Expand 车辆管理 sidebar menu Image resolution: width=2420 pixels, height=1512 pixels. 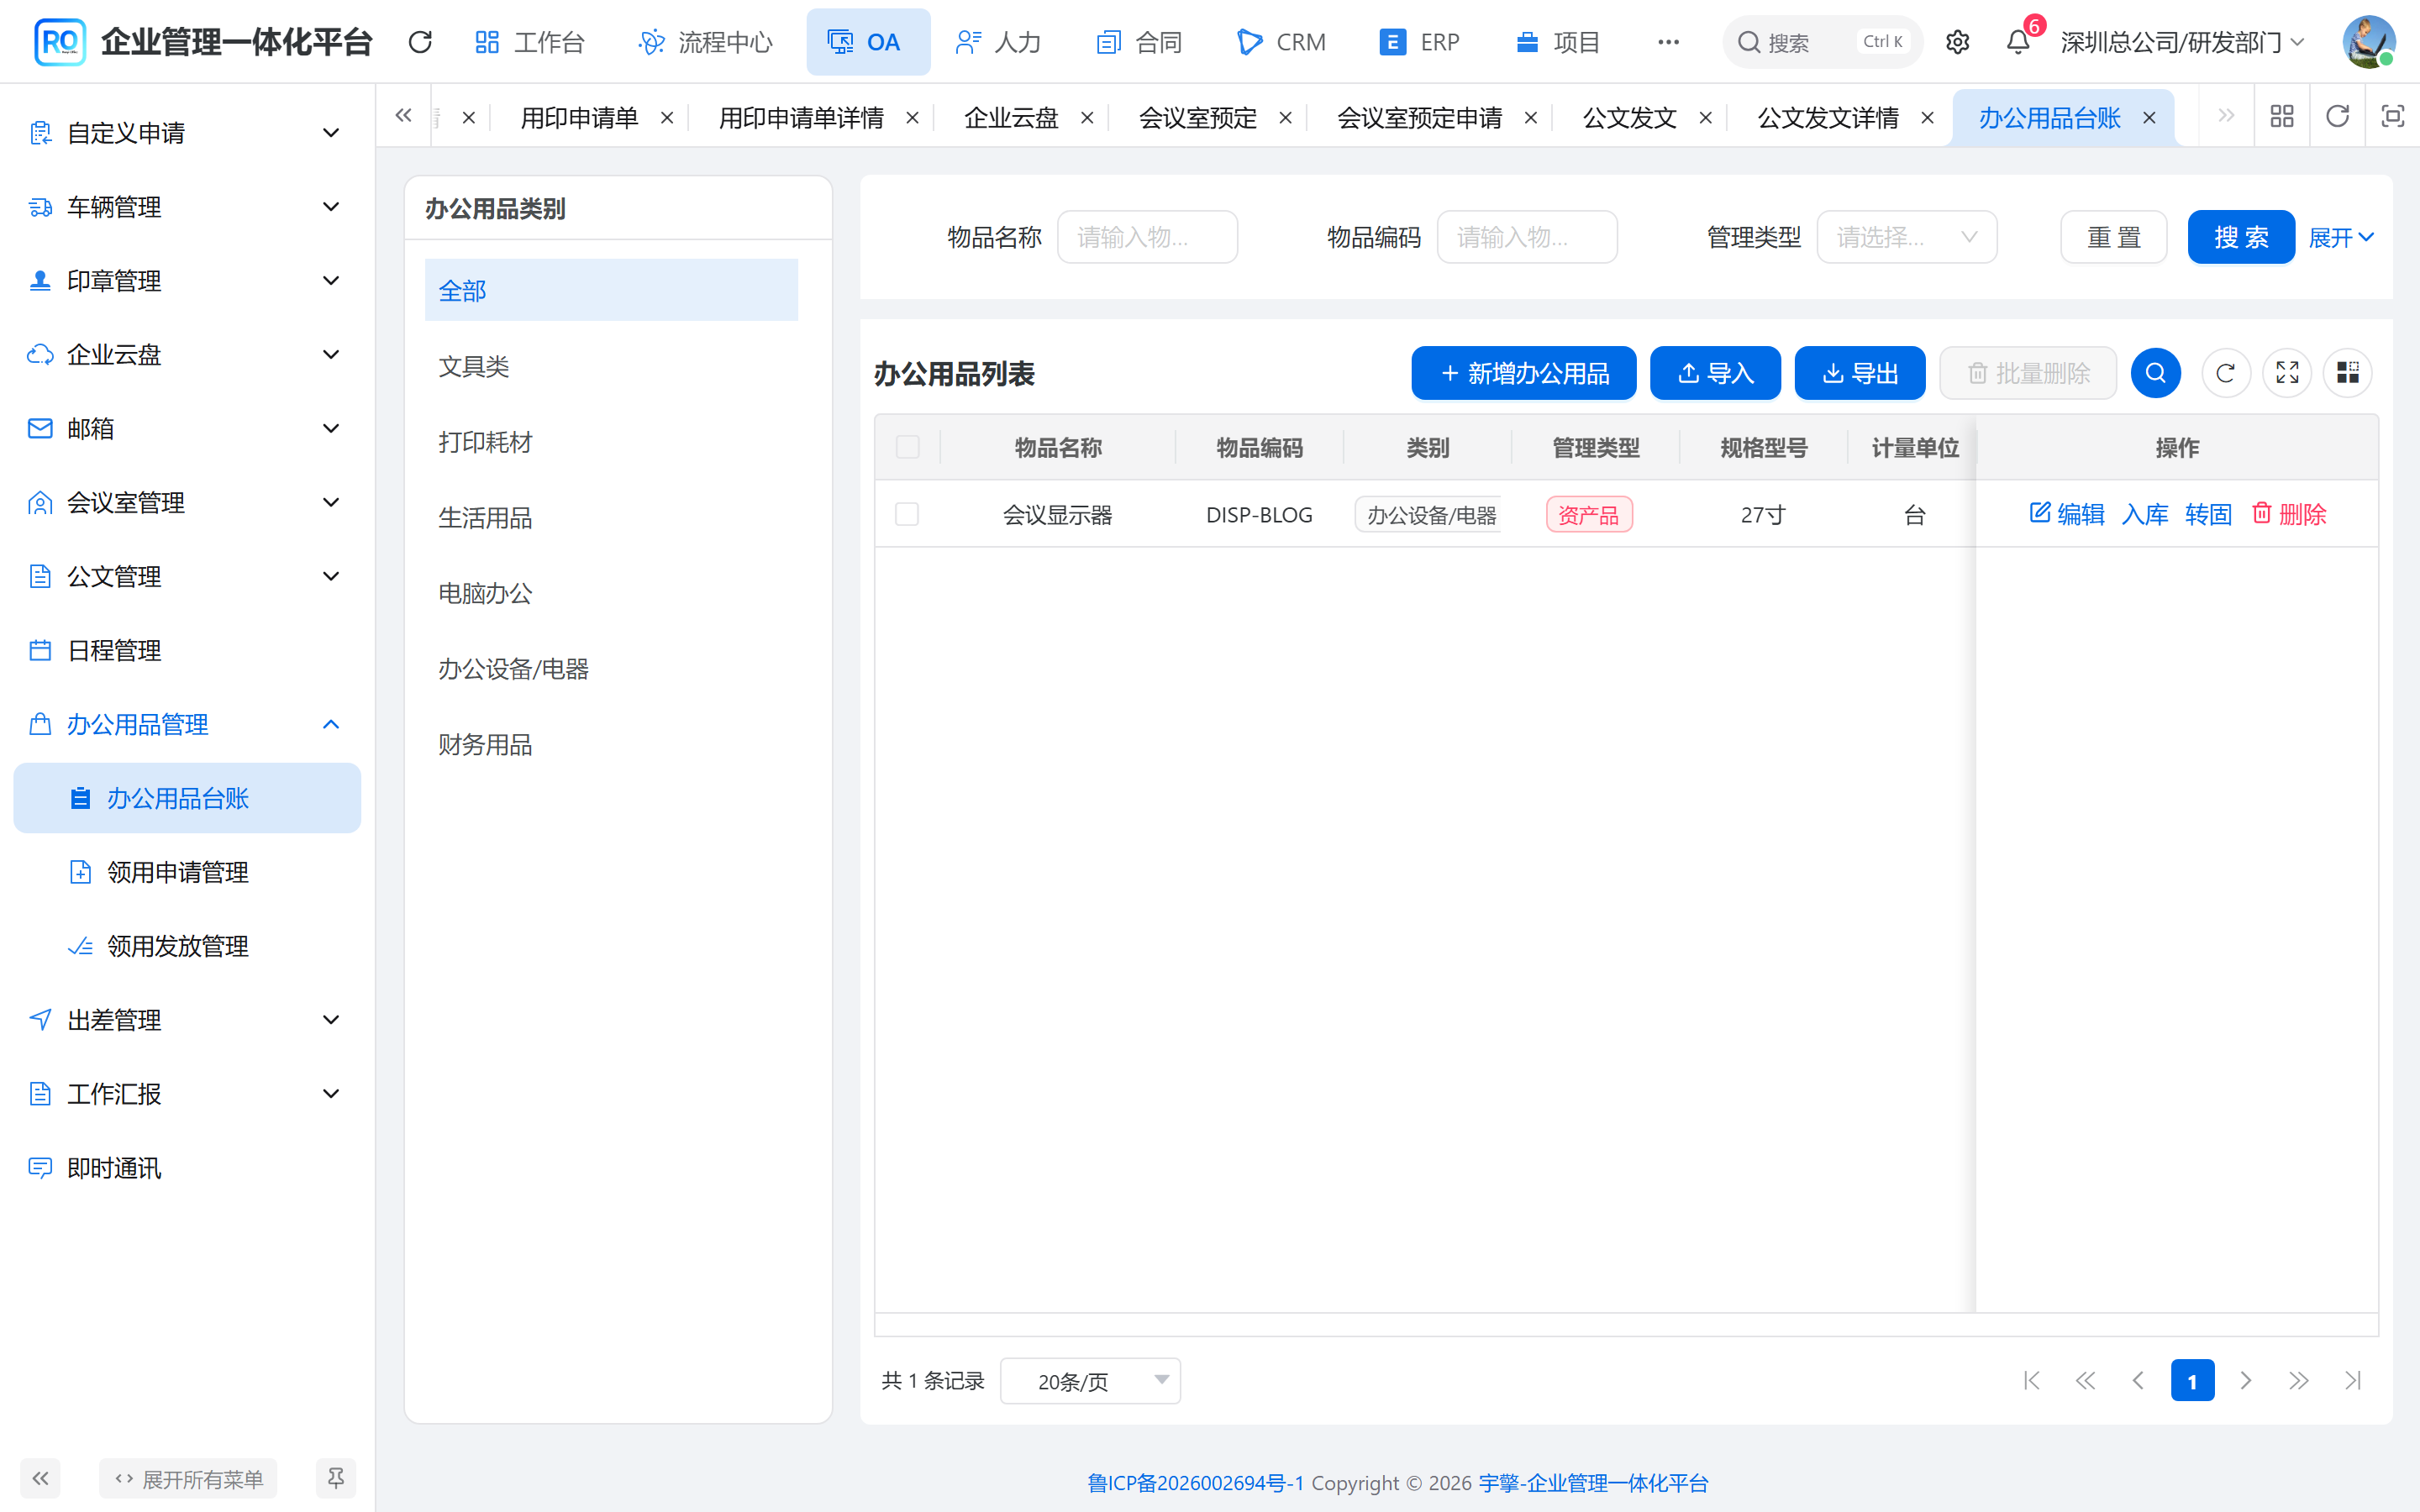point(186,207)
